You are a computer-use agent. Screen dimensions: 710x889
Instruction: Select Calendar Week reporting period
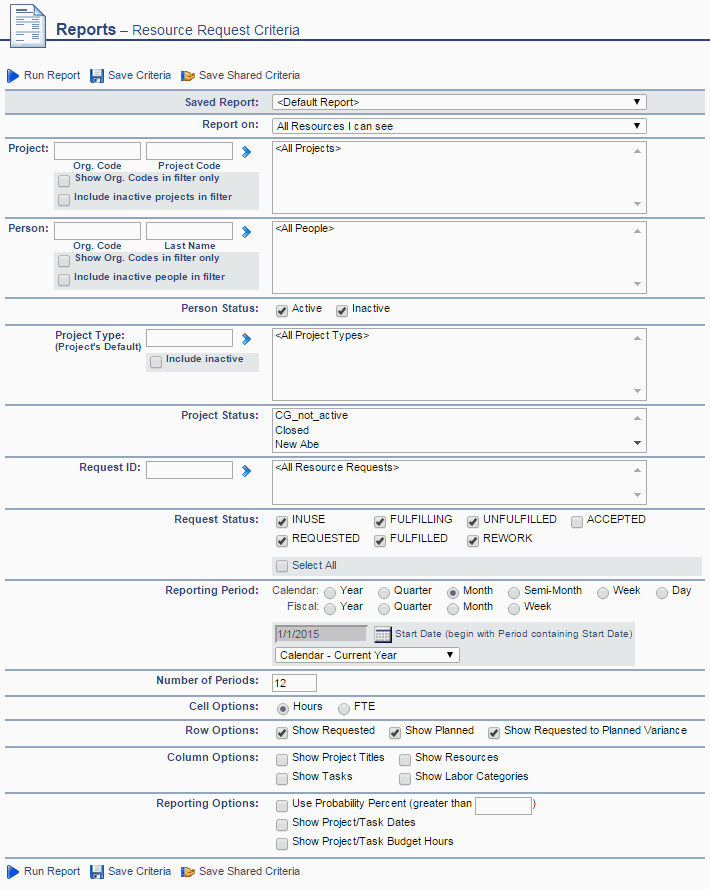click(603, 593)
